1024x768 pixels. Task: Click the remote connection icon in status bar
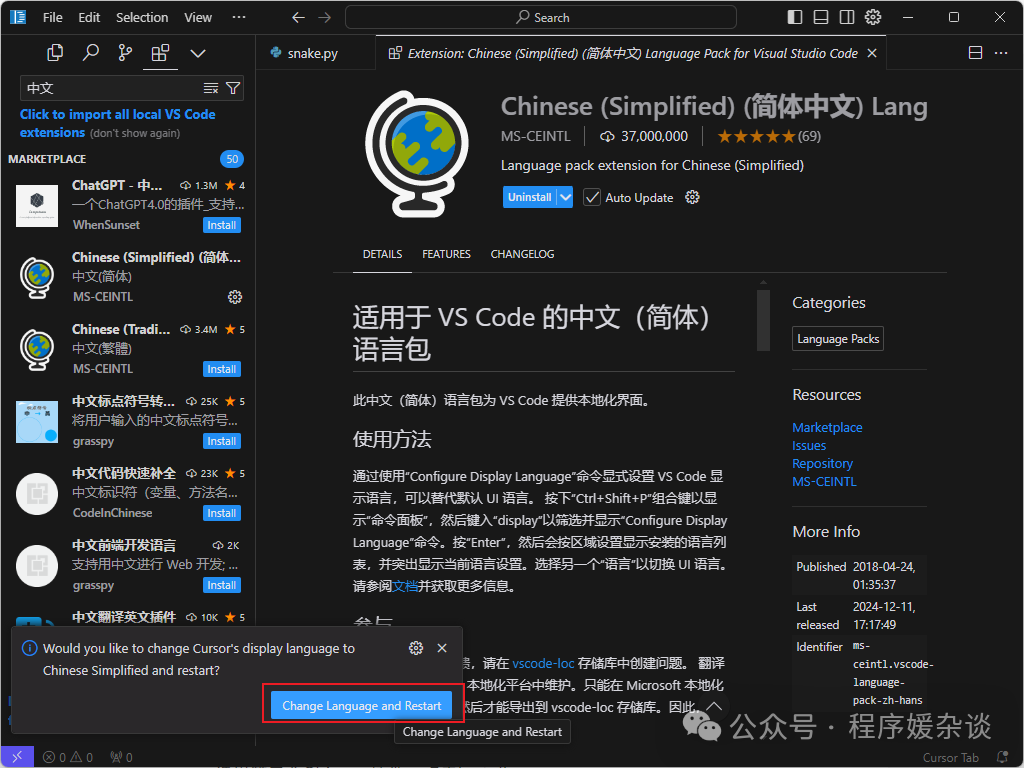click(15, 757)
